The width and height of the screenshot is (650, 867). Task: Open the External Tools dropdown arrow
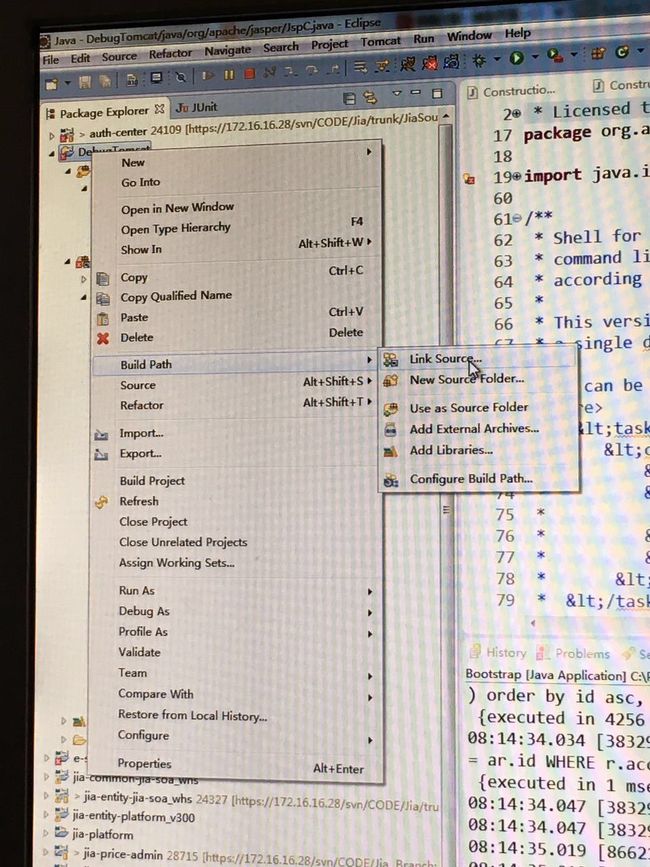573,54
